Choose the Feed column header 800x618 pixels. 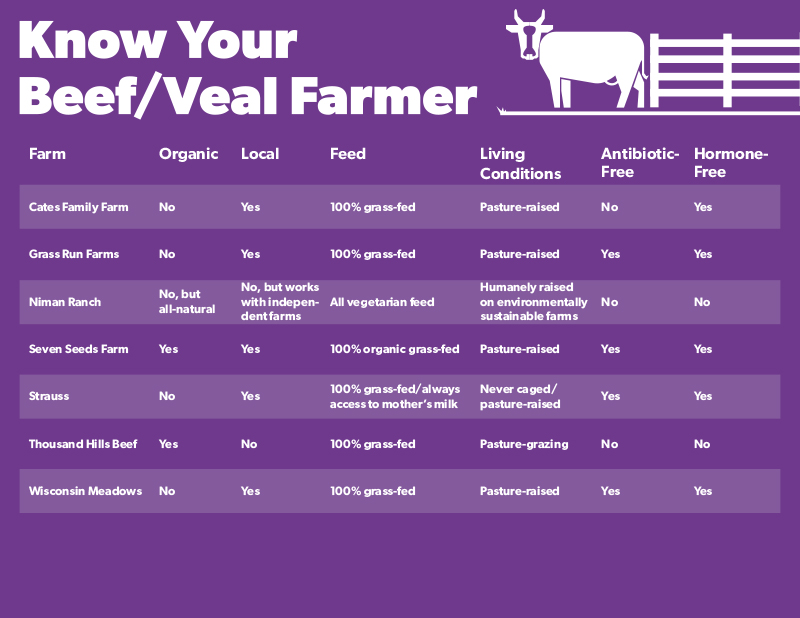pos(348,154)
